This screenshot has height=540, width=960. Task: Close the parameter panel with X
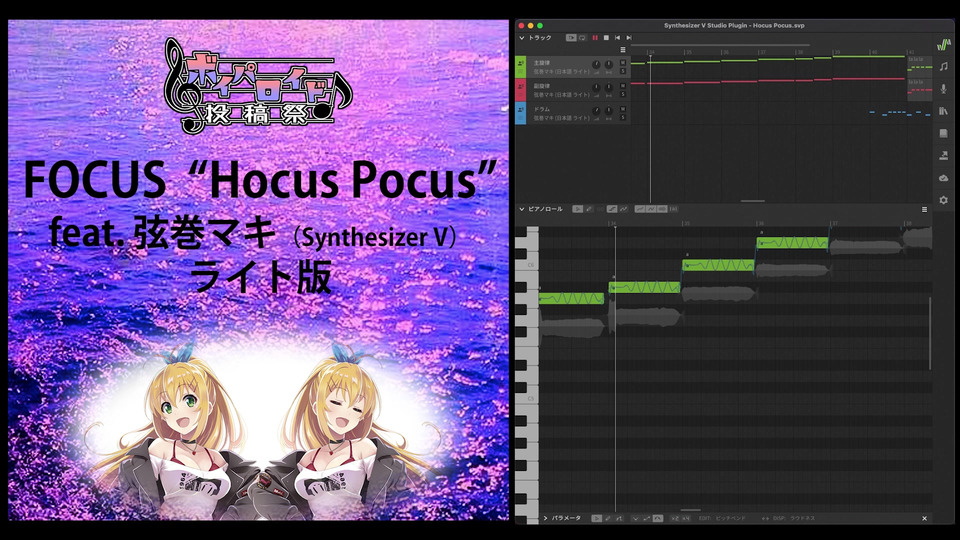(924, 519)
